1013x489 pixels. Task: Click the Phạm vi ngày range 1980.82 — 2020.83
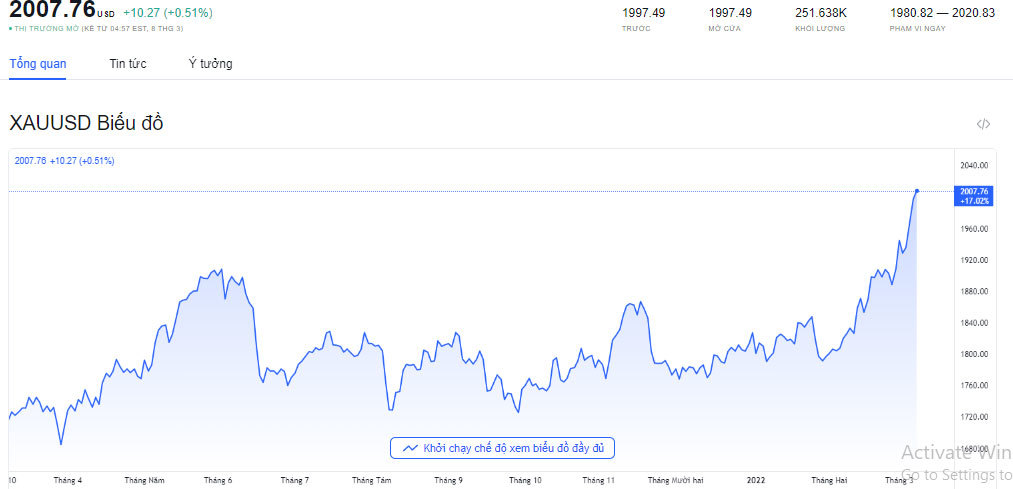[x=942, y=13]
